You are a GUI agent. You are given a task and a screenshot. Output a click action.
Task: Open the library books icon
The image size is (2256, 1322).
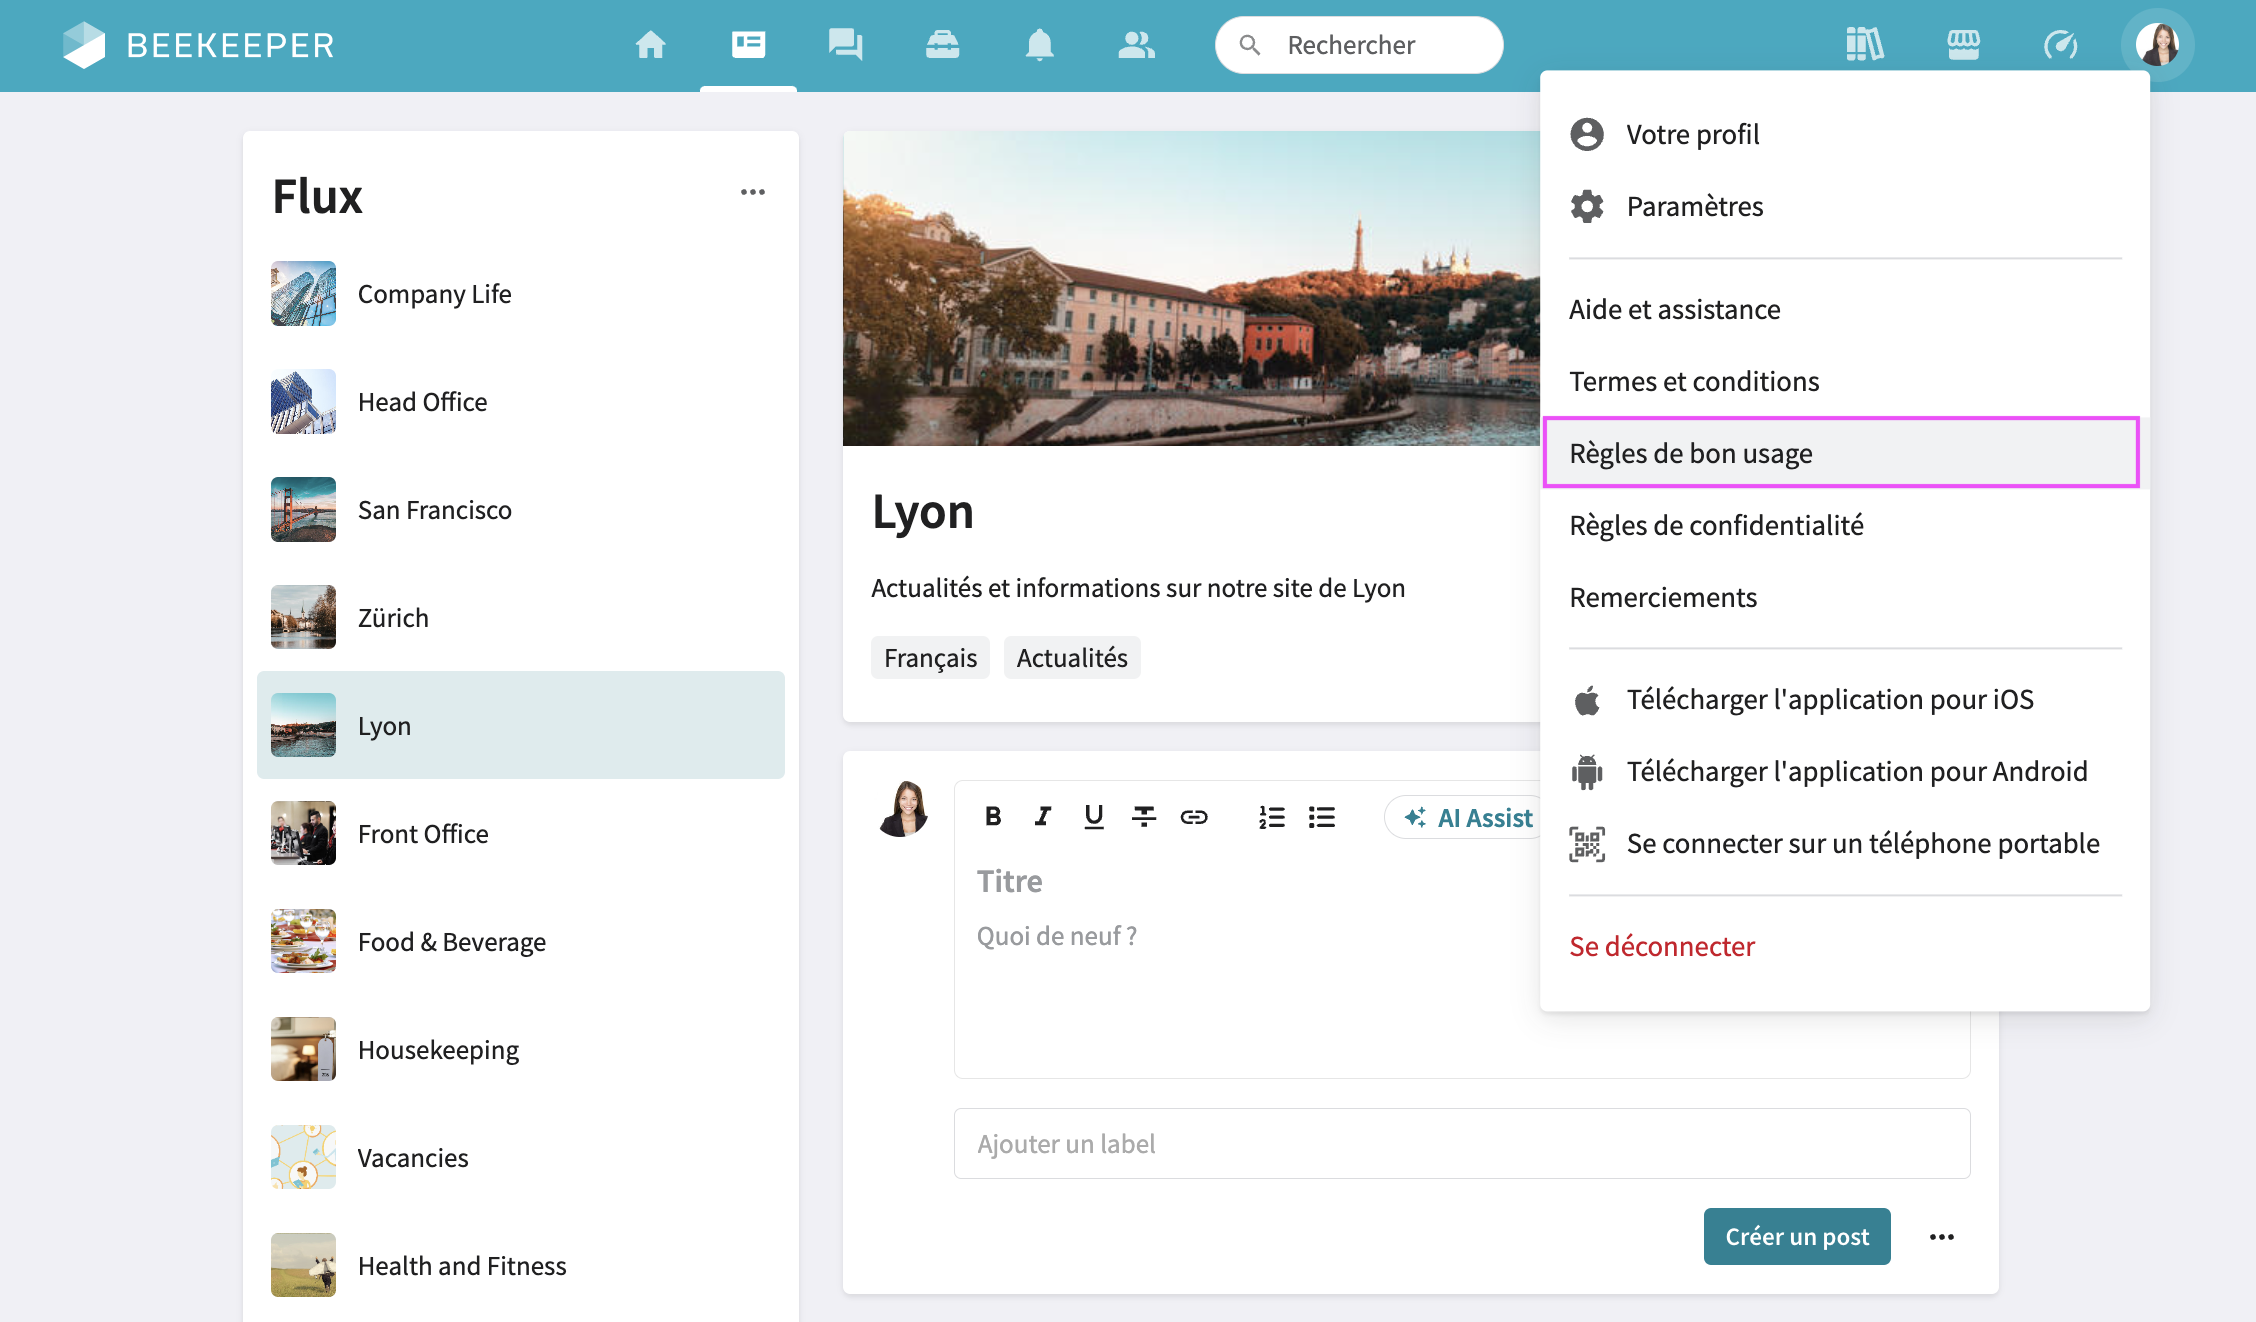point(1865,45)
